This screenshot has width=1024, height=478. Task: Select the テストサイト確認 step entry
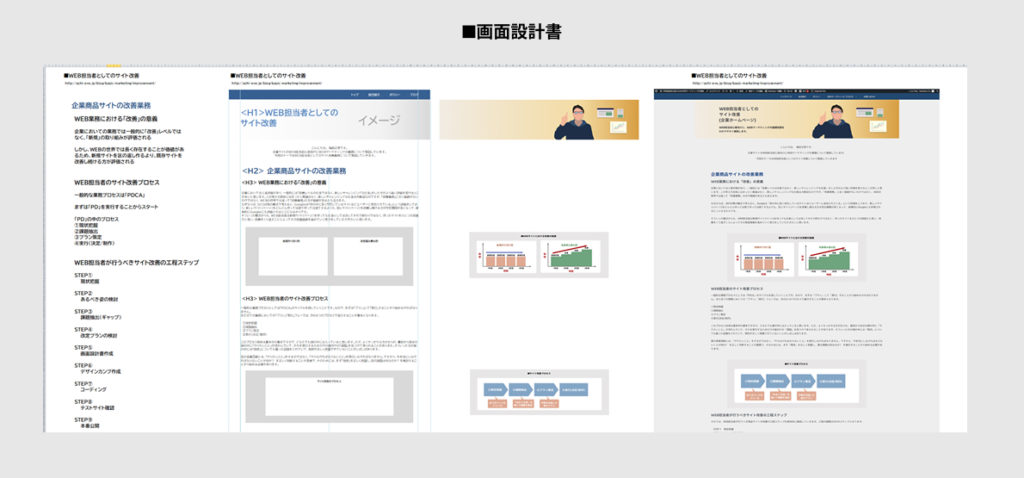97,407
